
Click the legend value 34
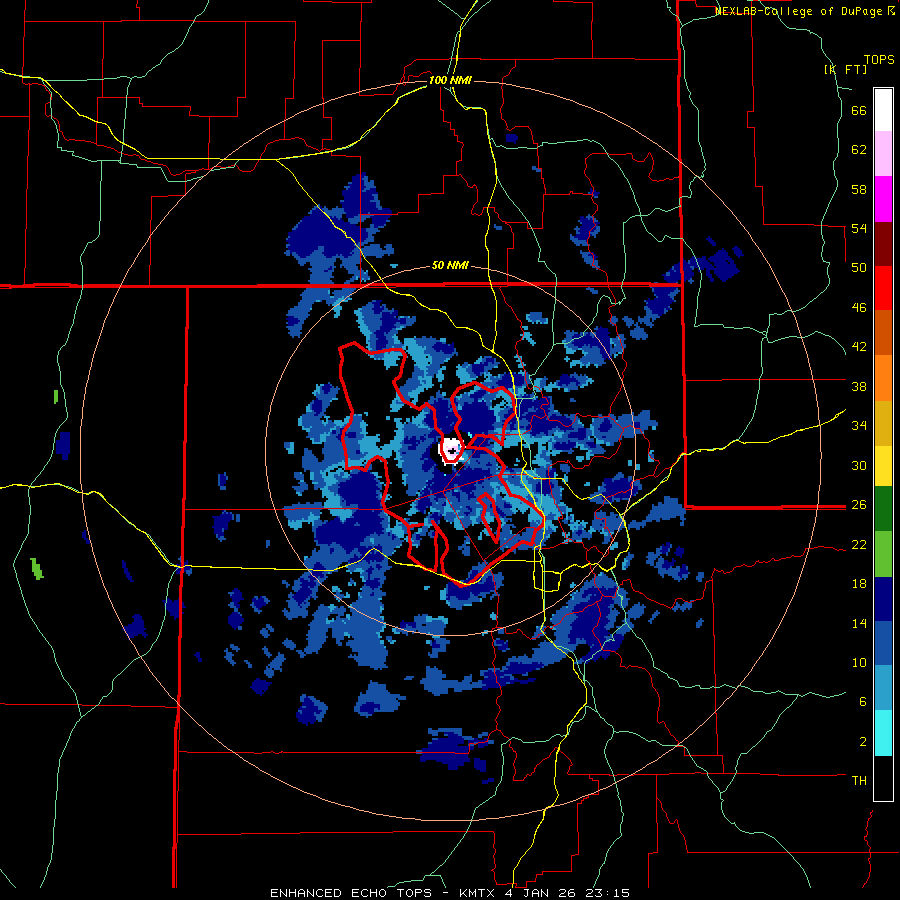click(x=859, y=425)
